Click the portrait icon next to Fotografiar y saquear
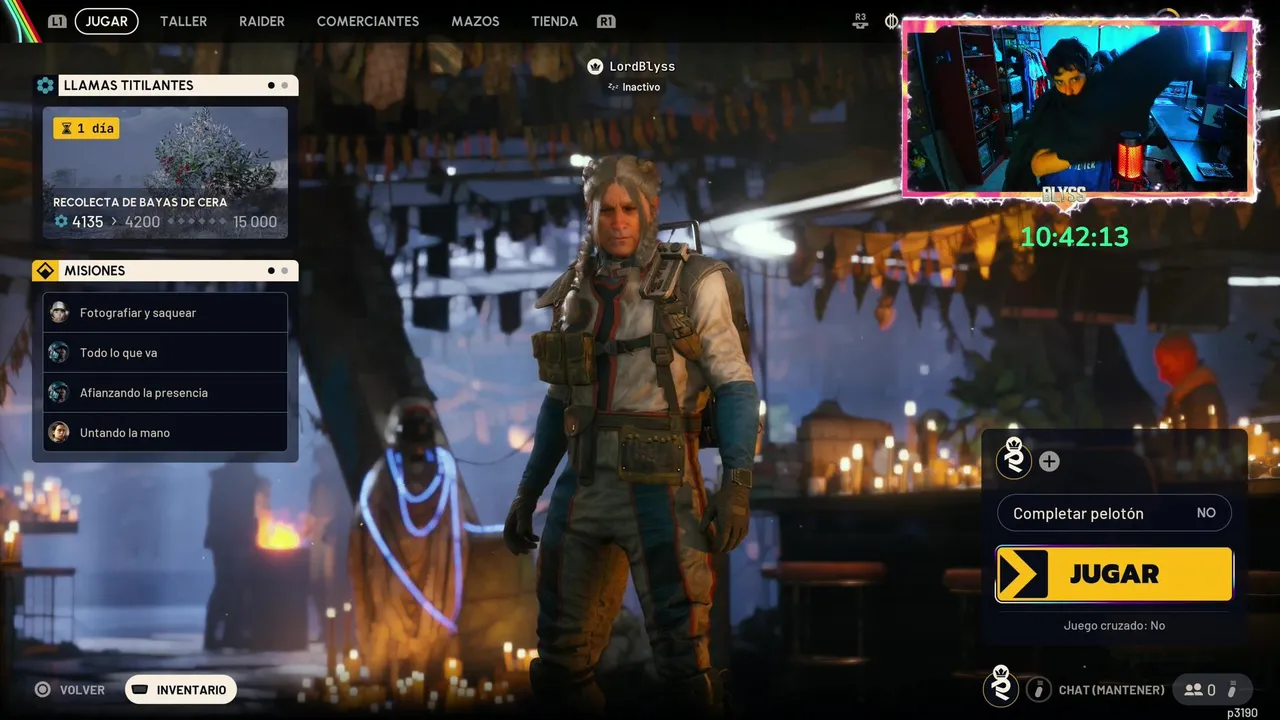The width and height of the screenshot is (1280, 720). [59, 312]
